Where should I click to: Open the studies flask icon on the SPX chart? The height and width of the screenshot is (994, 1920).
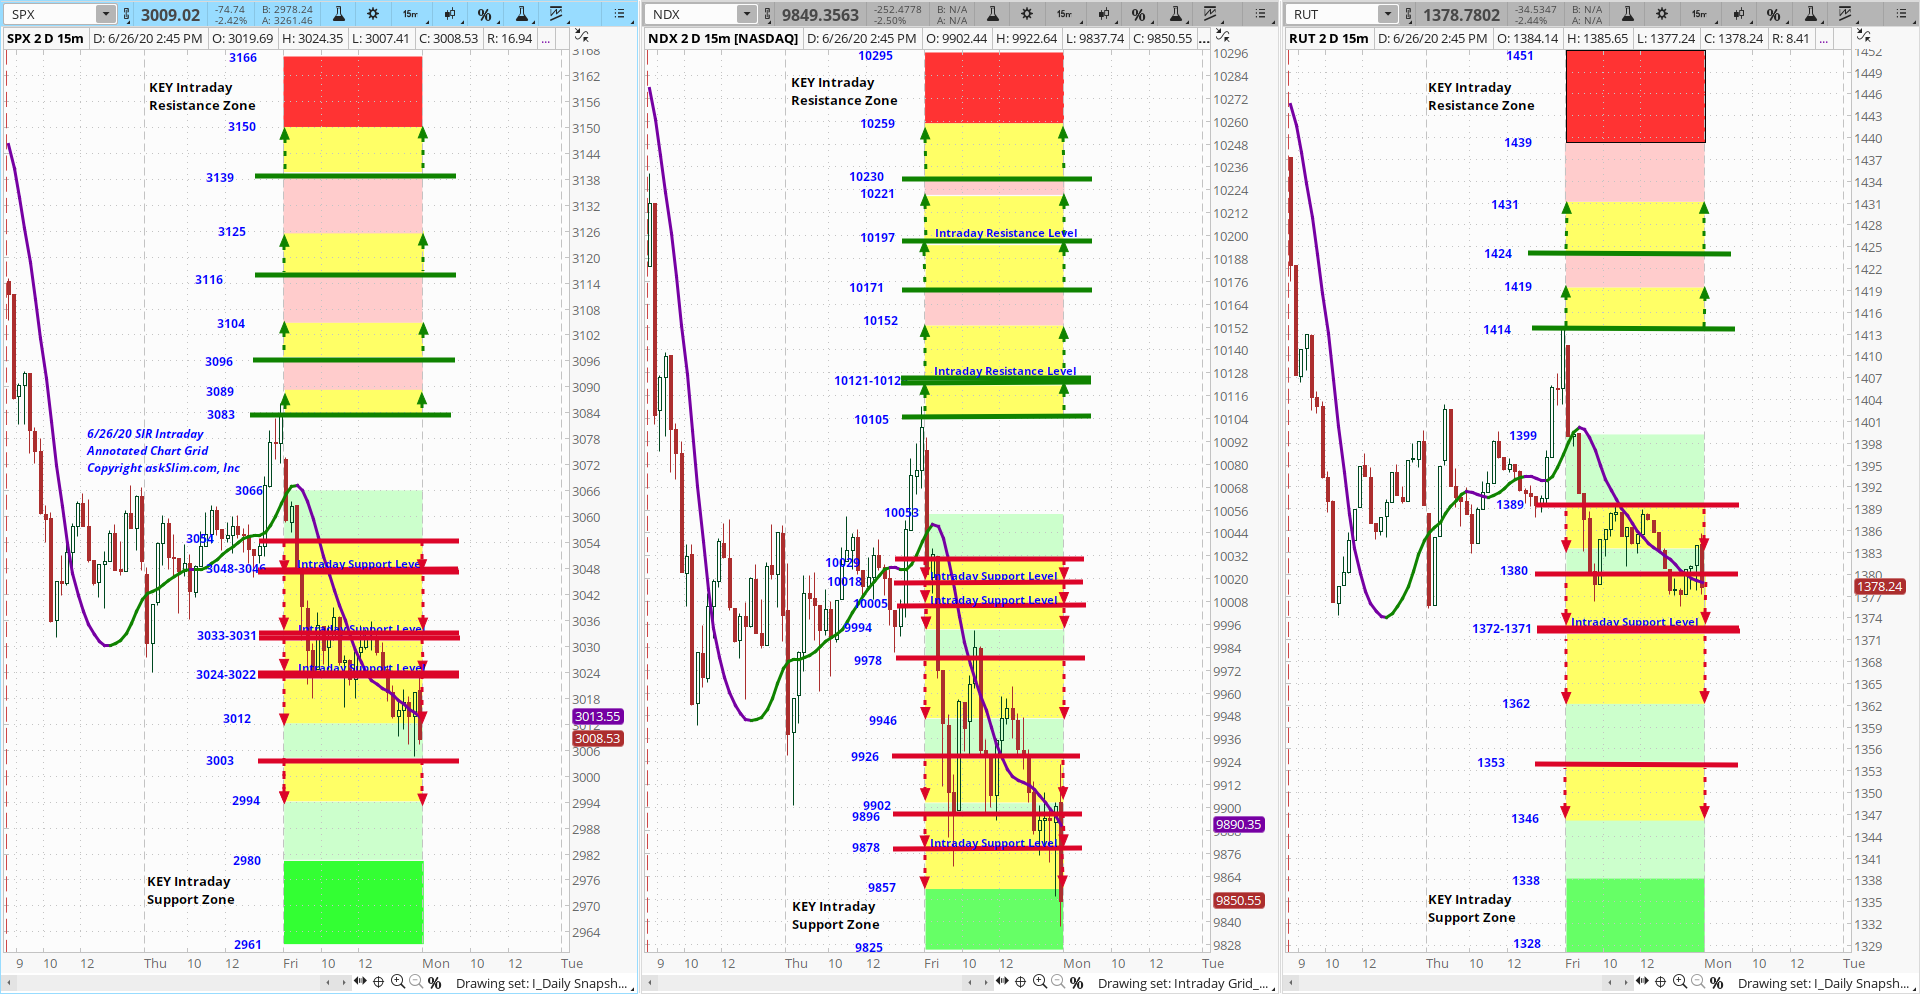click(x=337, y=14)
